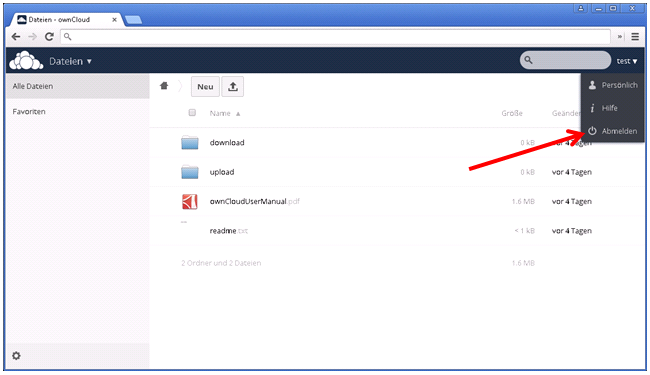Click the browser address bar
650x375 pixels.
point(335,36)
